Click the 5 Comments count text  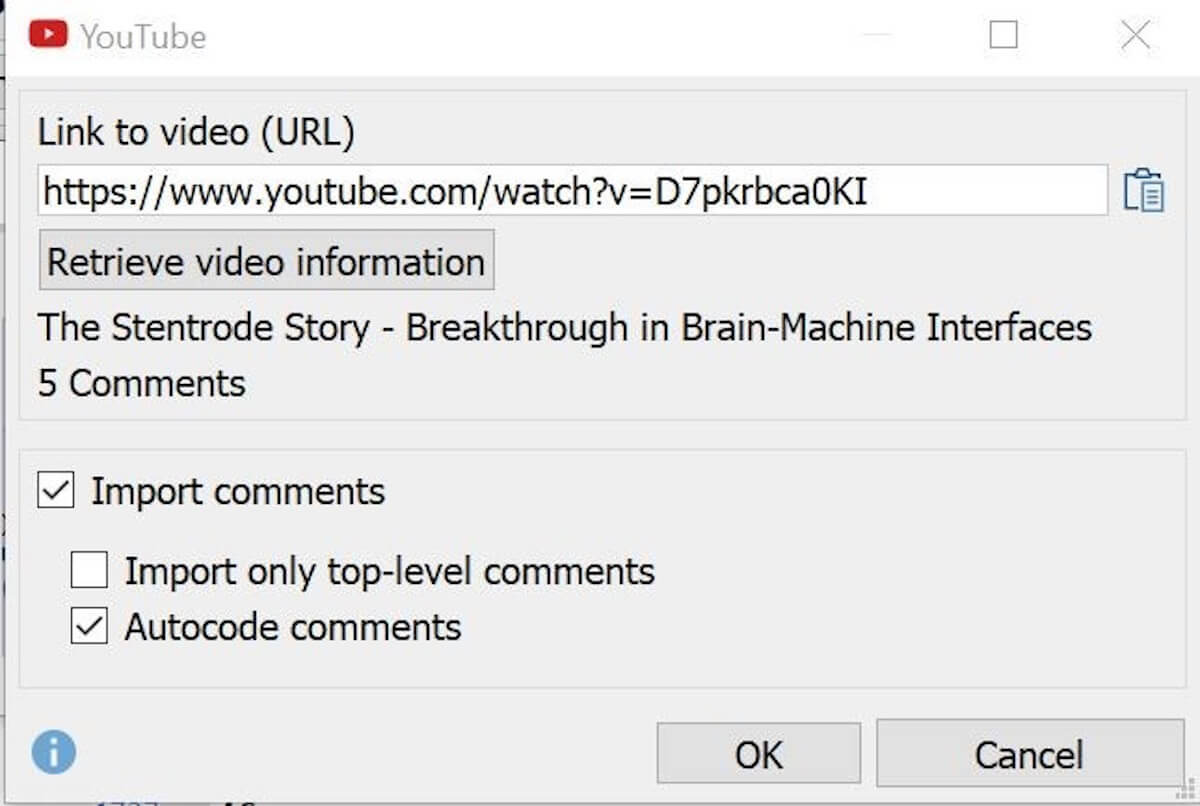[142, 383]
